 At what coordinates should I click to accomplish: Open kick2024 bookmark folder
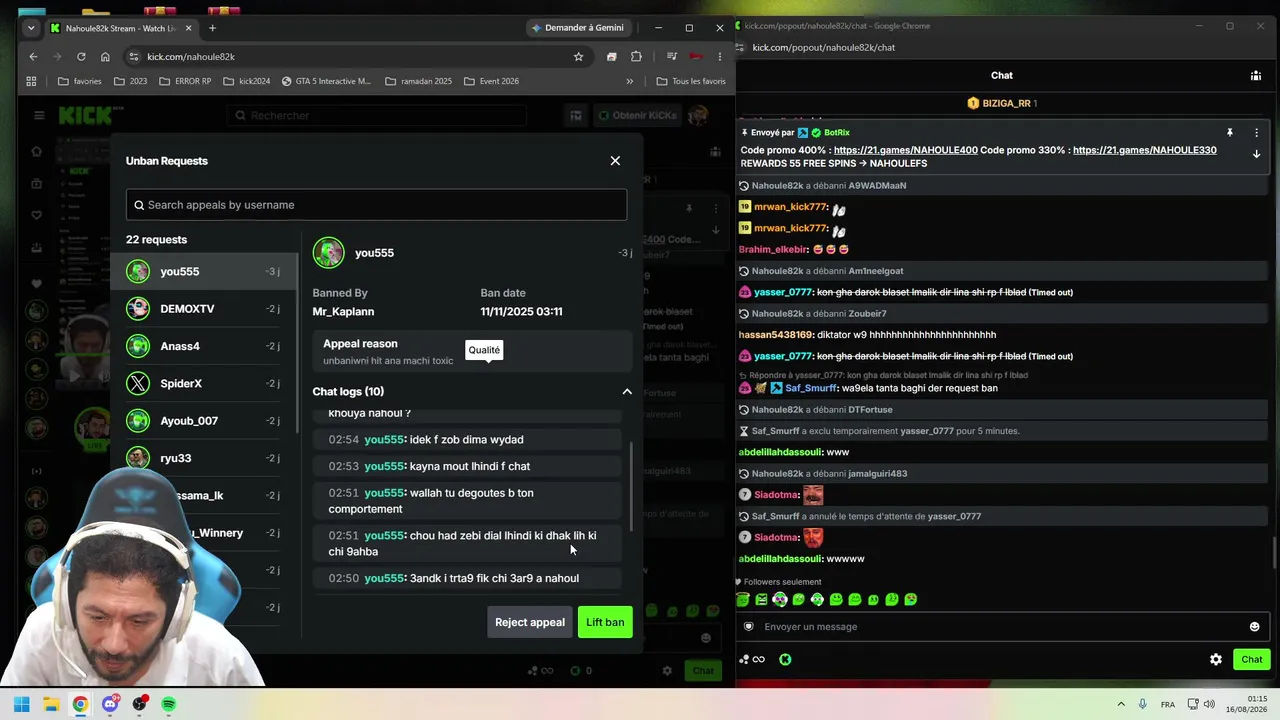[247, 81]
